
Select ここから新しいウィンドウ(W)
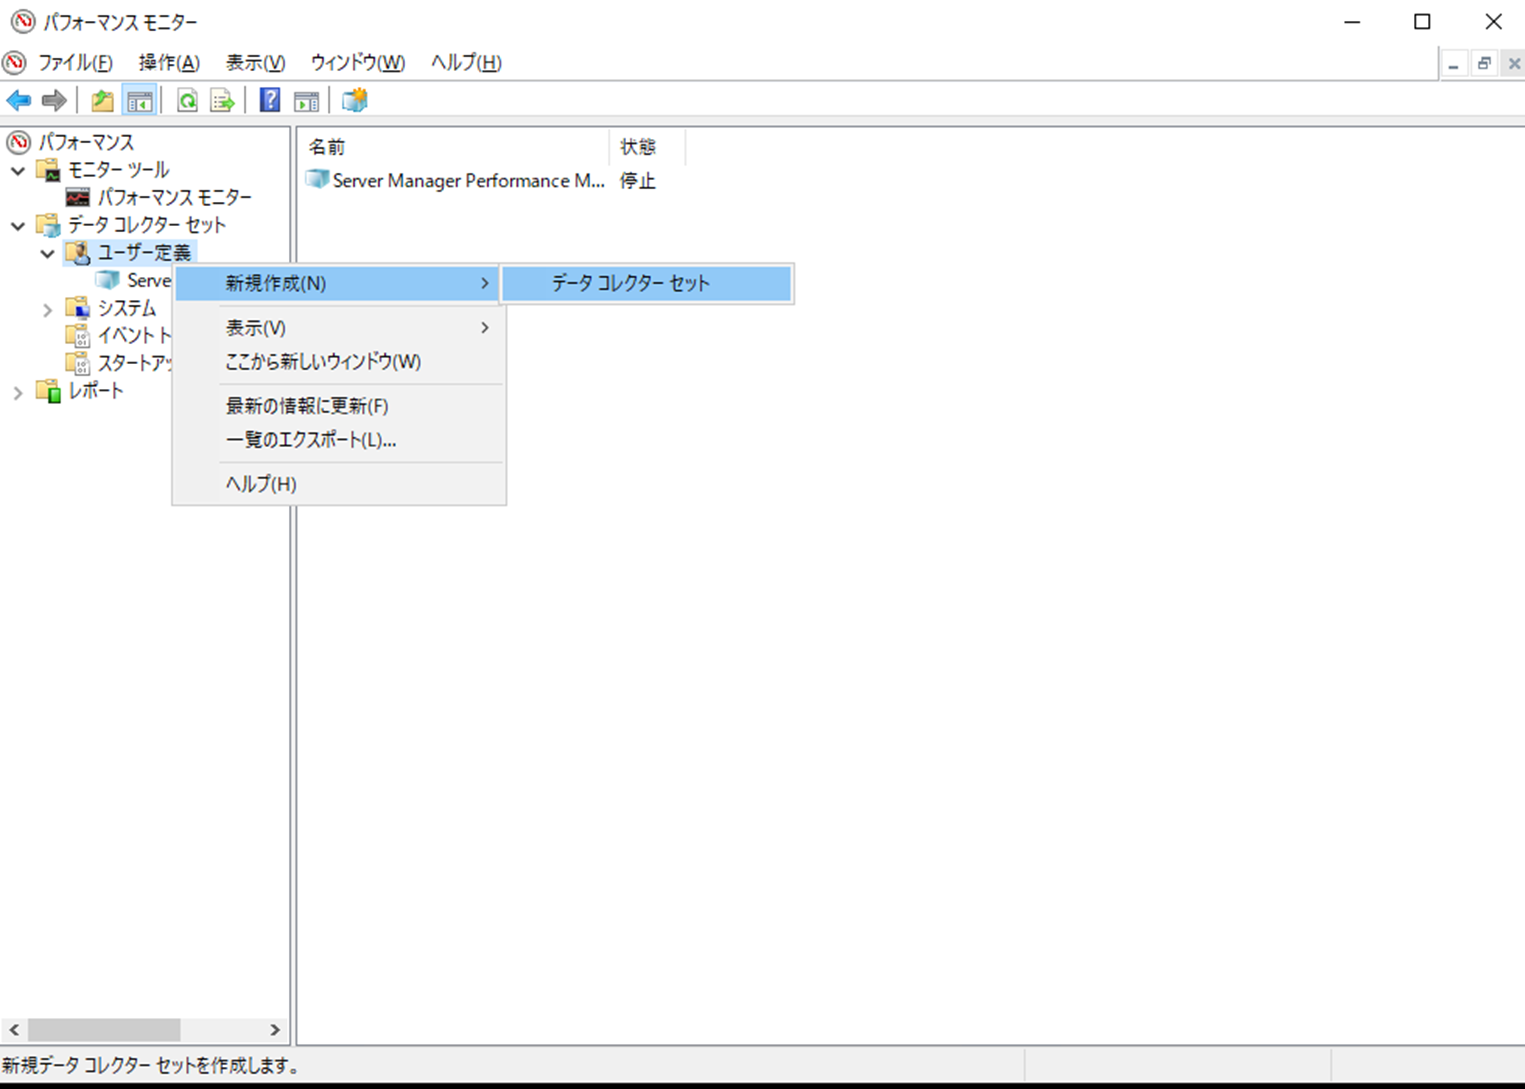point(338,361)
